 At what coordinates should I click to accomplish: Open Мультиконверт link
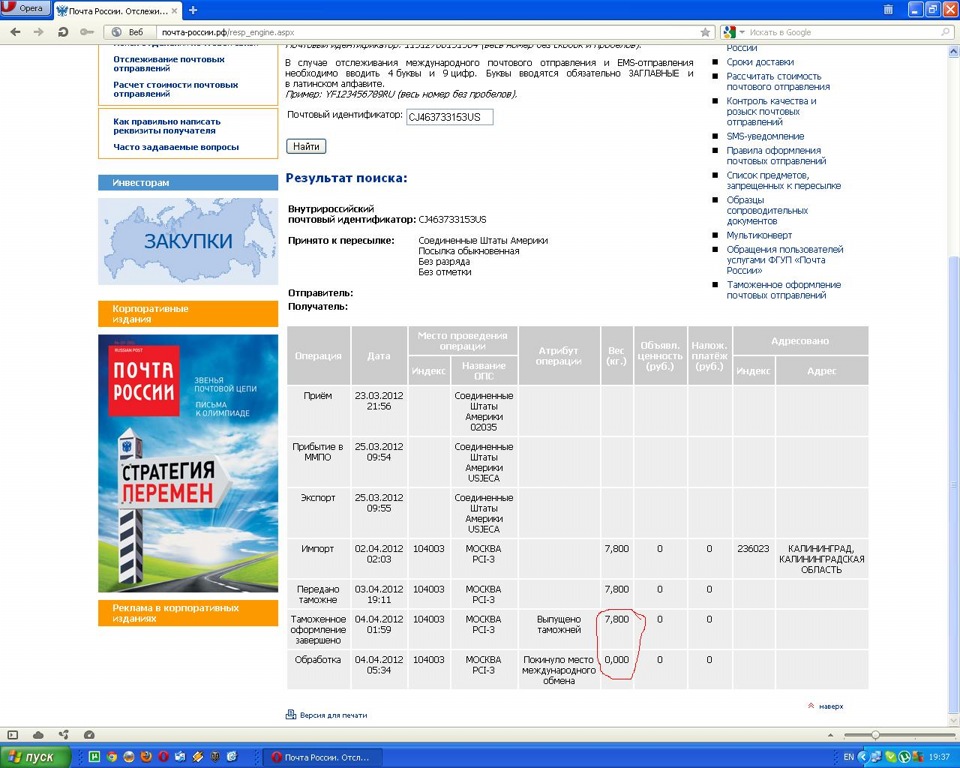click(759, 235)
